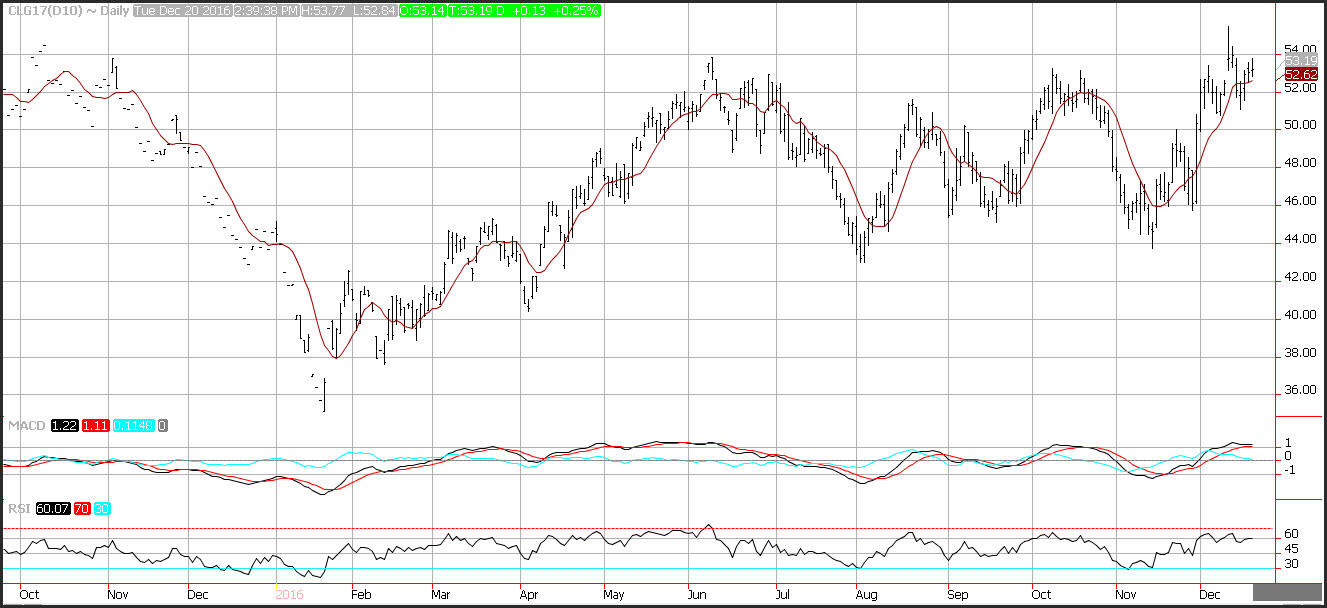Click the gray 53.19 last price tag
Viewport: 1327px width, 608px height.
(1299, 61)
